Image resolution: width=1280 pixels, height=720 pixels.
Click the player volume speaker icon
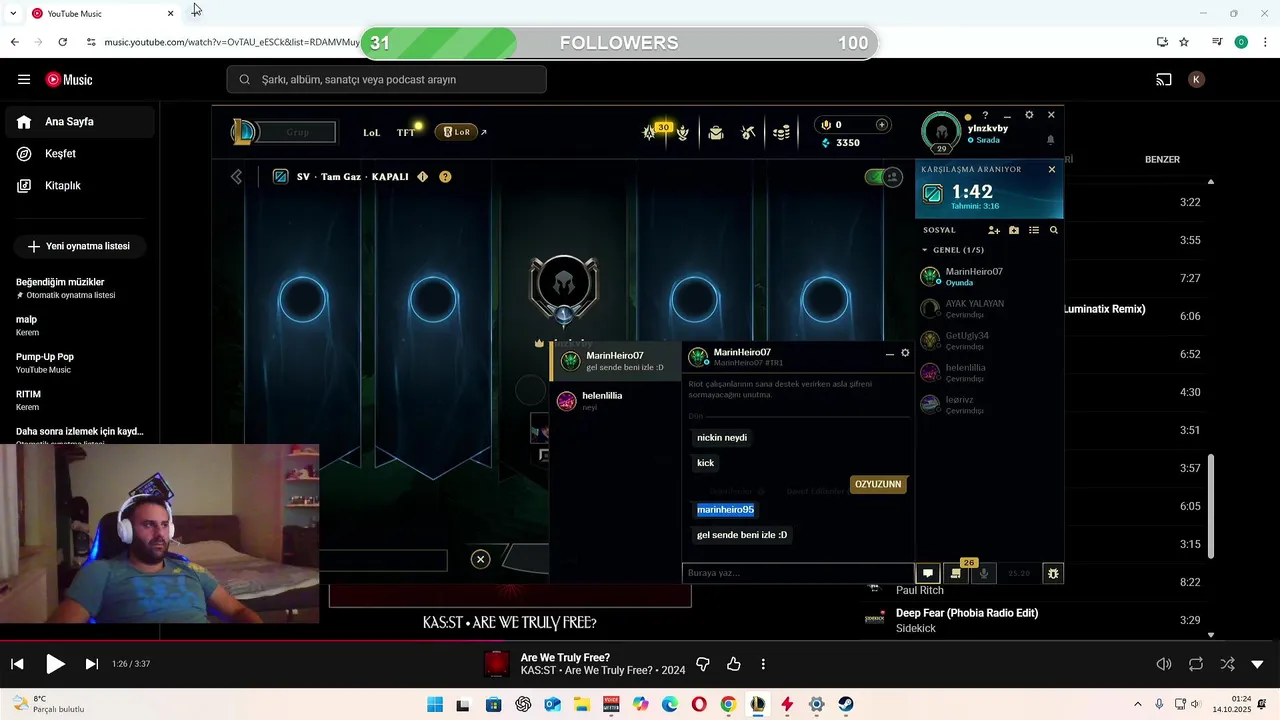pyautogui.click(x=1164, y=664)
